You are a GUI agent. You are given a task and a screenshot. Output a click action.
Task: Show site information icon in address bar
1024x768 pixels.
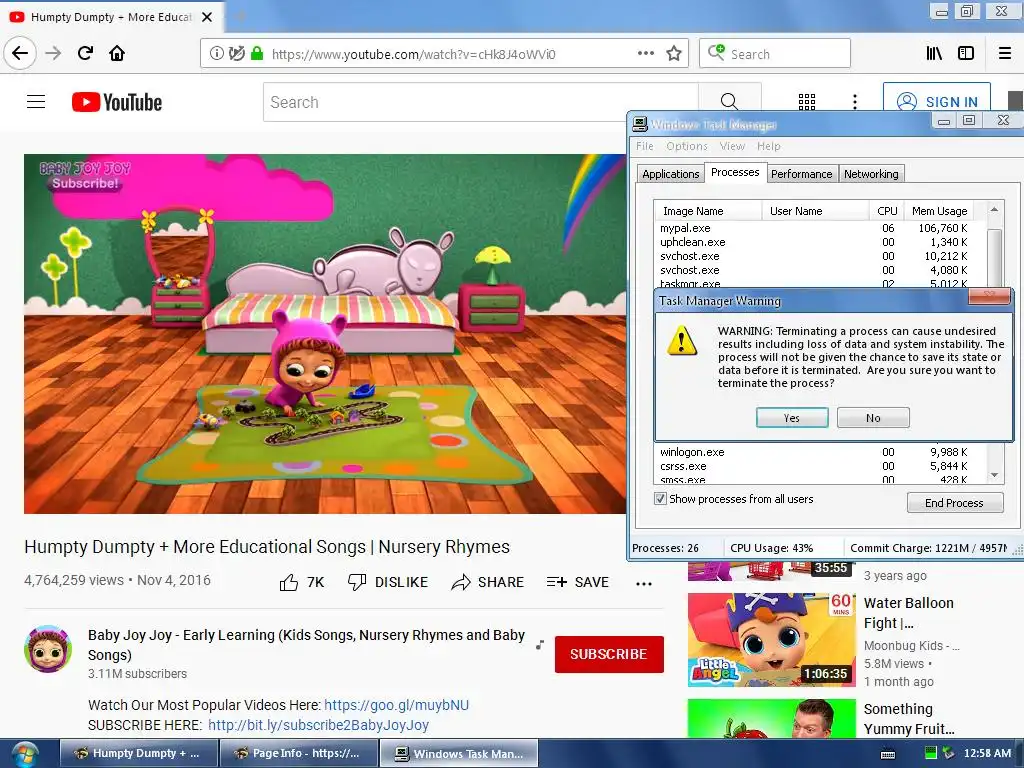(x=217, y=54)
